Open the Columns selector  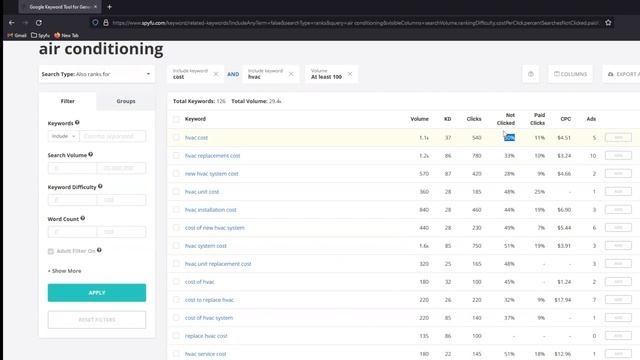[x=570, y=74]
